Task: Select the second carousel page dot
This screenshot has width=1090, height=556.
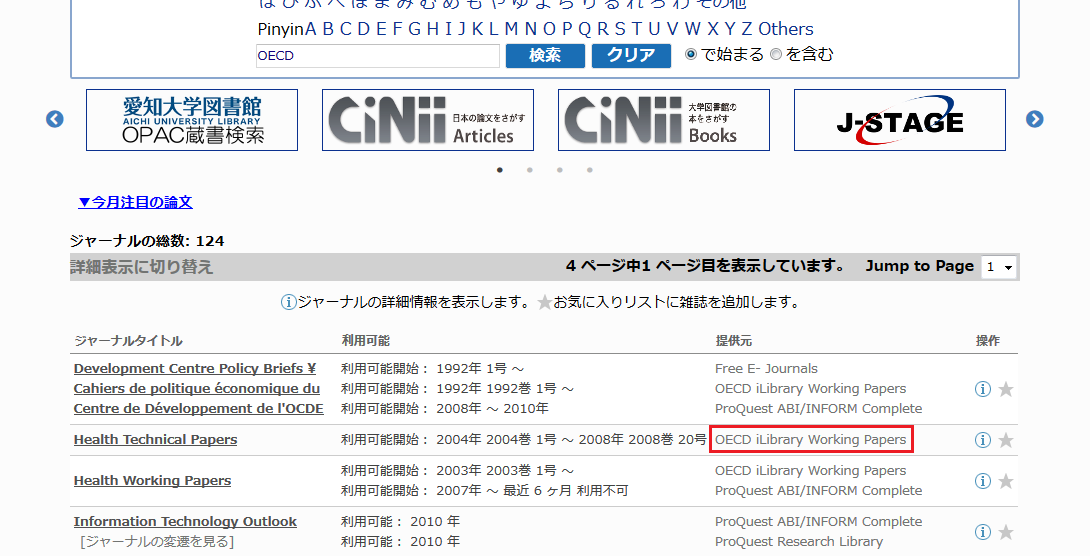Action: pyautogui.click(x=530, y=170)
